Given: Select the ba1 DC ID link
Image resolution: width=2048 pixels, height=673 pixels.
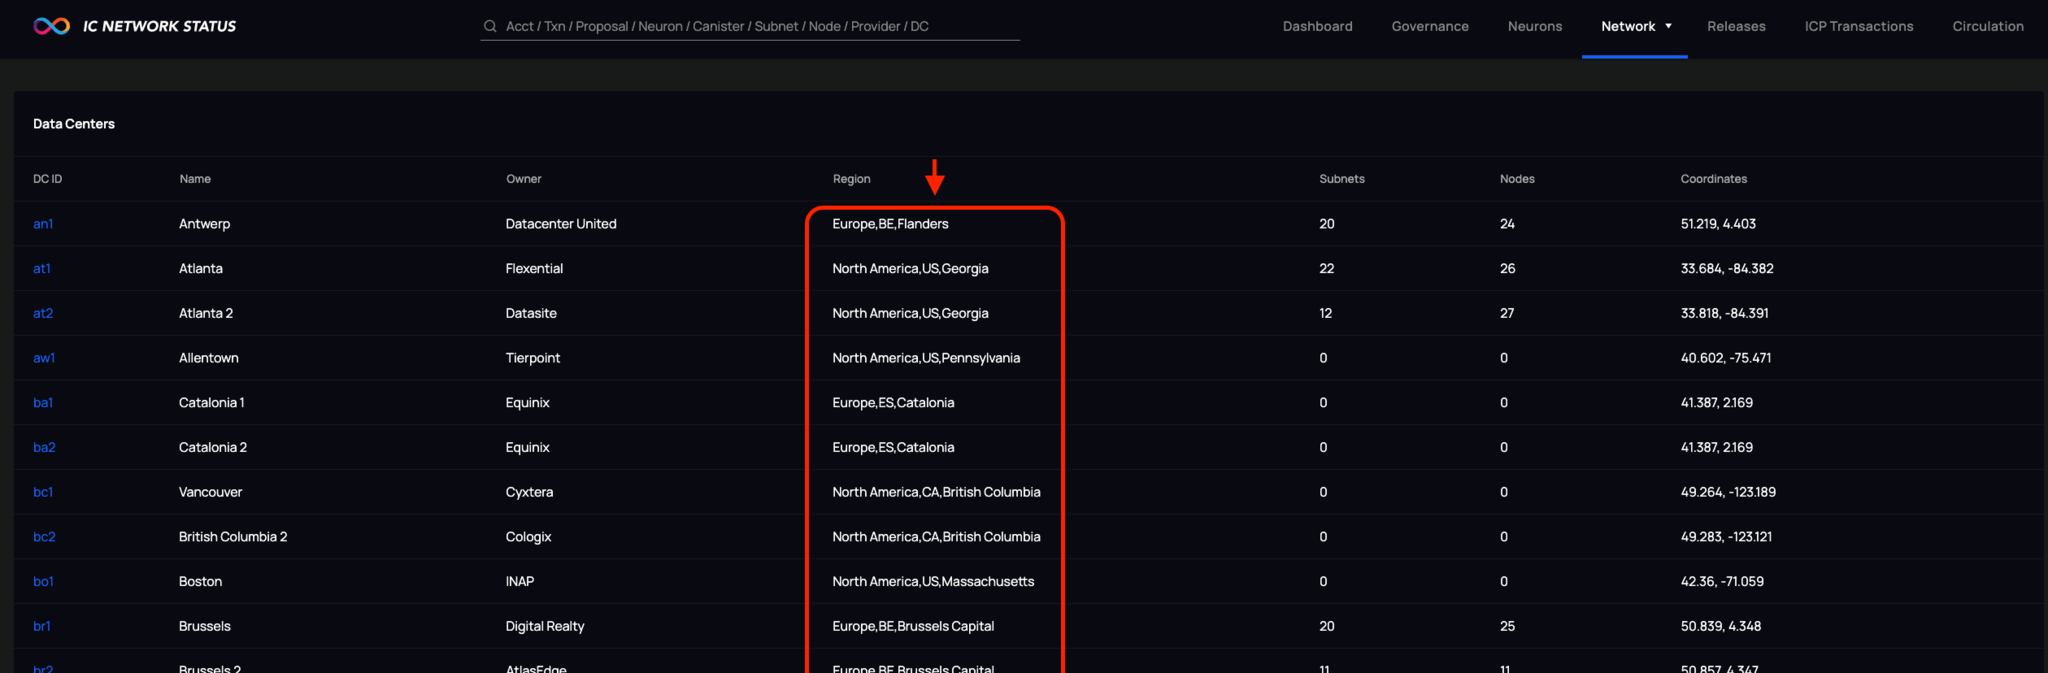Looking at the screenshot, I should (x=43, y=403).
